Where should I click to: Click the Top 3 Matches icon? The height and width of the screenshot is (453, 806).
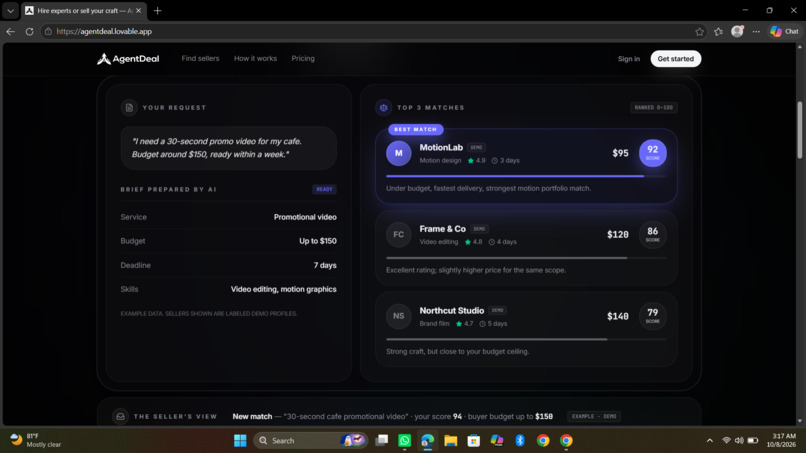tap(383, 107)
